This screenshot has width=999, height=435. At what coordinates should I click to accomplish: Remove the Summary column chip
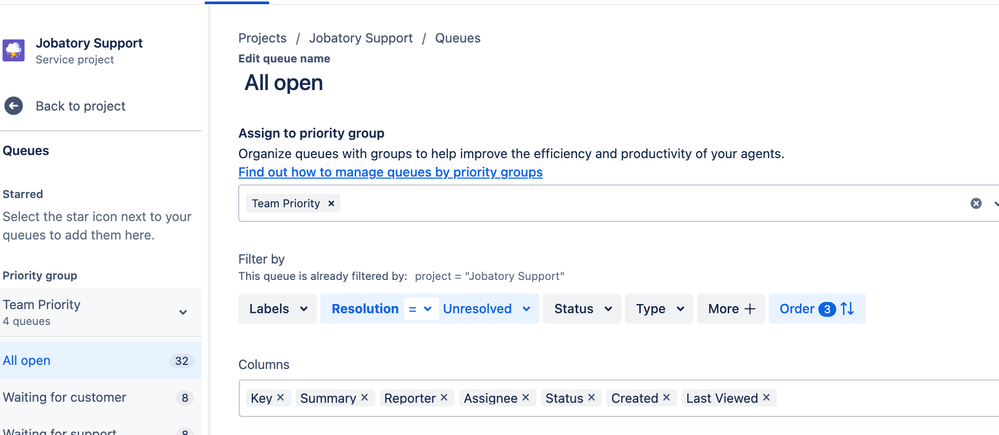click(364, 397)
